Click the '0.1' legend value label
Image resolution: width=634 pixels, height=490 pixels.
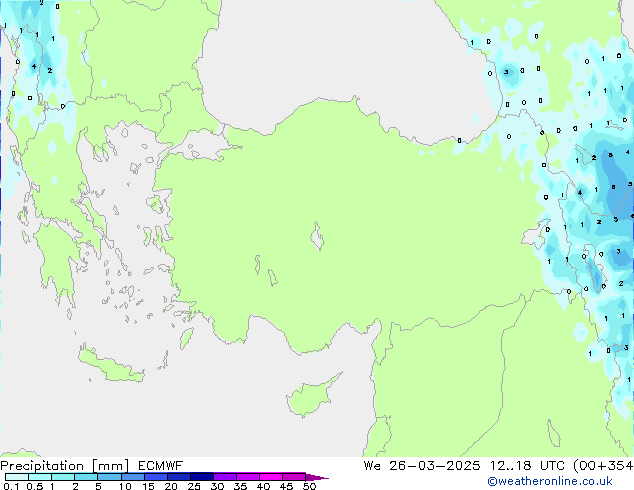point(11,486)
